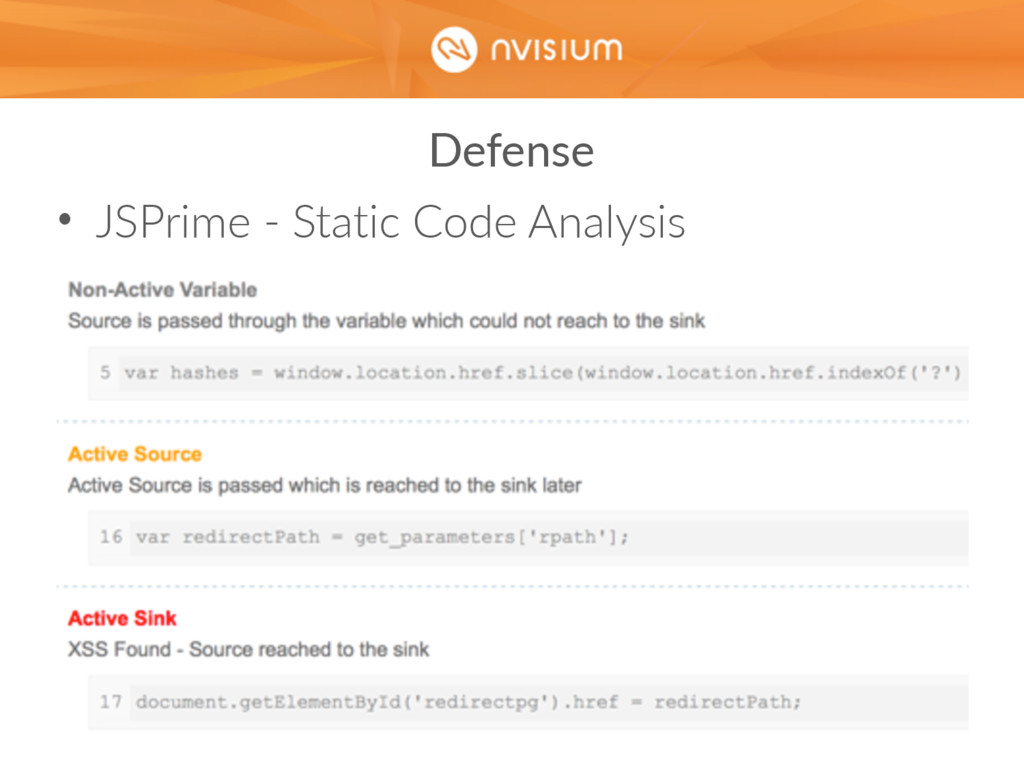
Task: Click the 'Non-Active Variable' heading
Action: click(x=163, y=289)
